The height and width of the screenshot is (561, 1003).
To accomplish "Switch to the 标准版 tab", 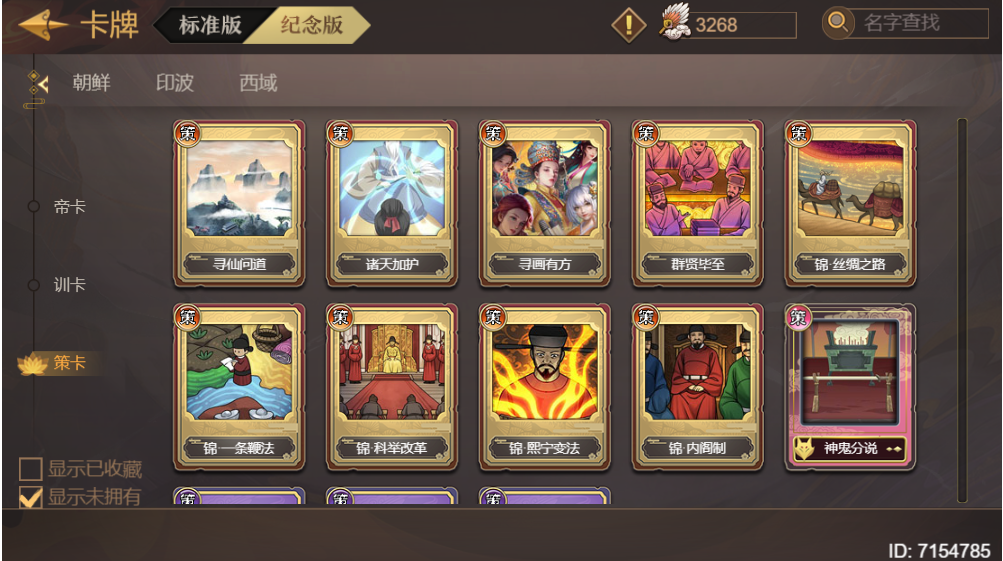I will click(210, 26).
